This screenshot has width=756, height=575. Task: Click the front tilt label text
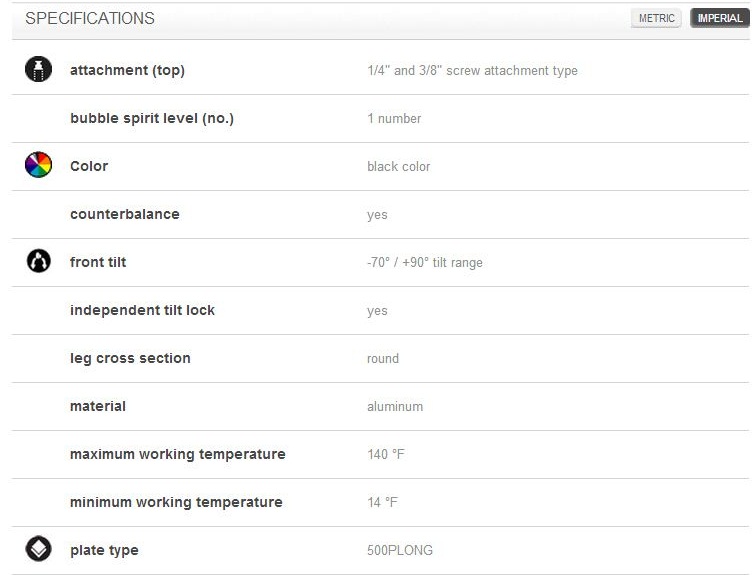click(98, 262)
